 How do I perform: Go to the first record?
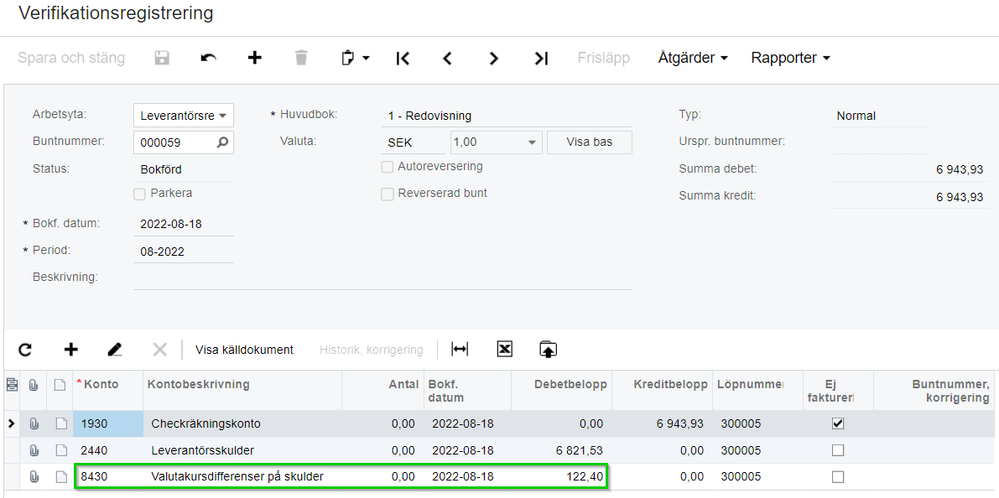[402, 58]
